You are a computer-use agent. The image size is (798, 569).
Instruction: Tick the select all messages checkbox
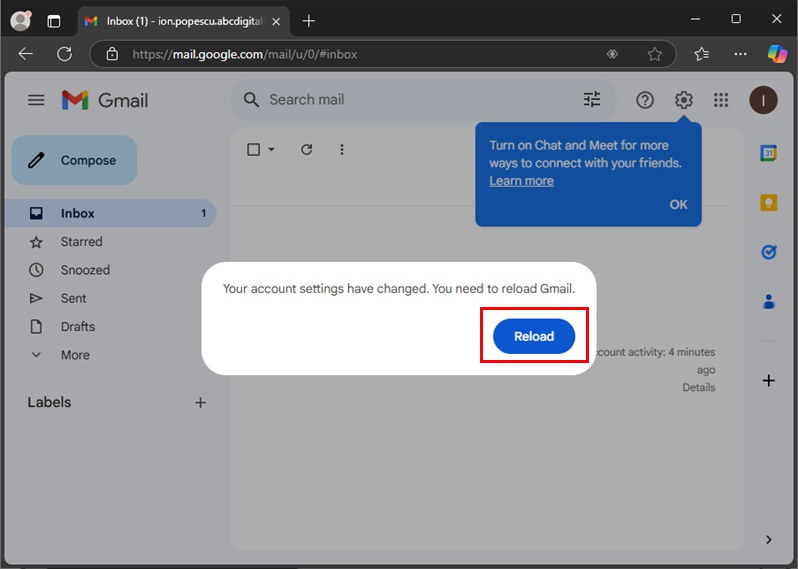pos(253,150)
